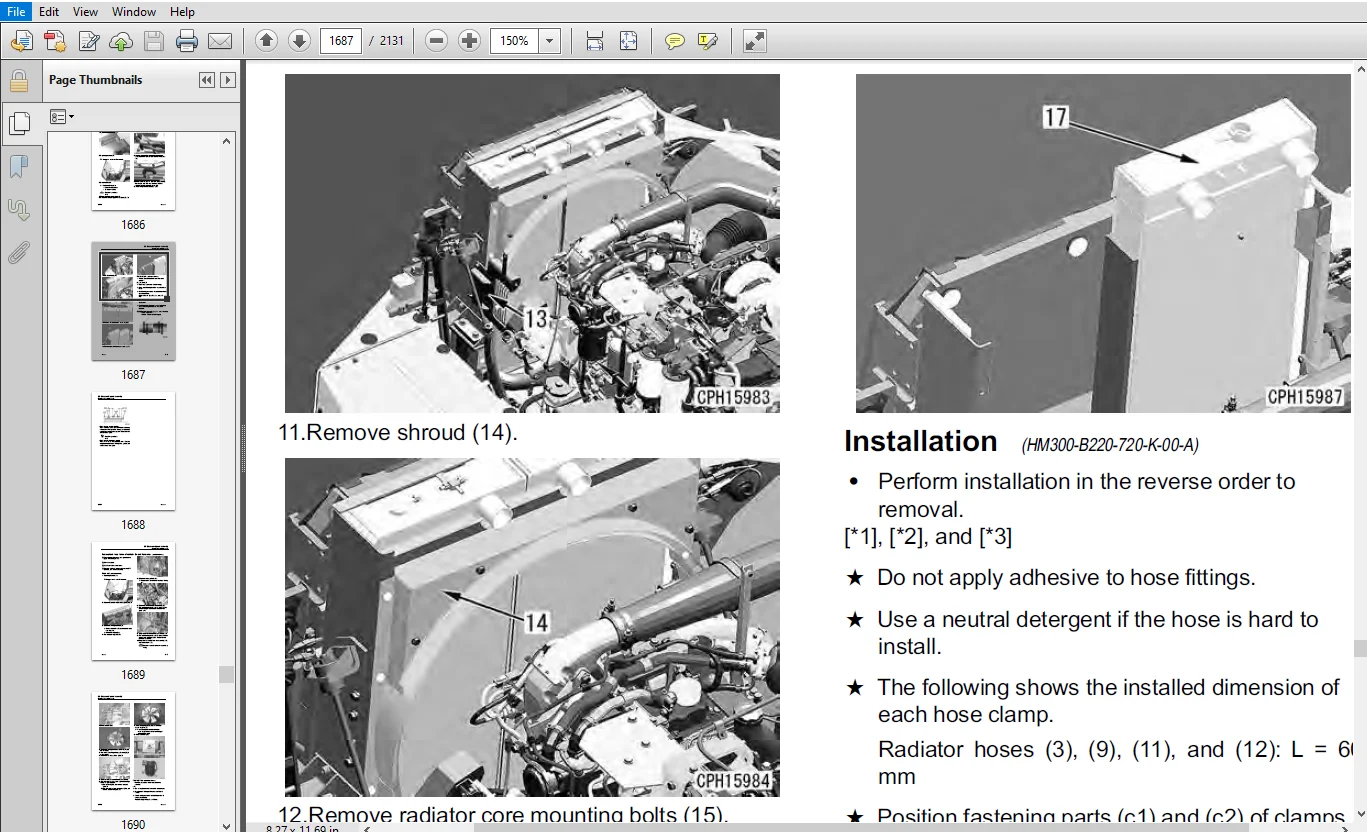
Task: Click the lock security icon in sidebar
Action: click(x=18, y=80)
